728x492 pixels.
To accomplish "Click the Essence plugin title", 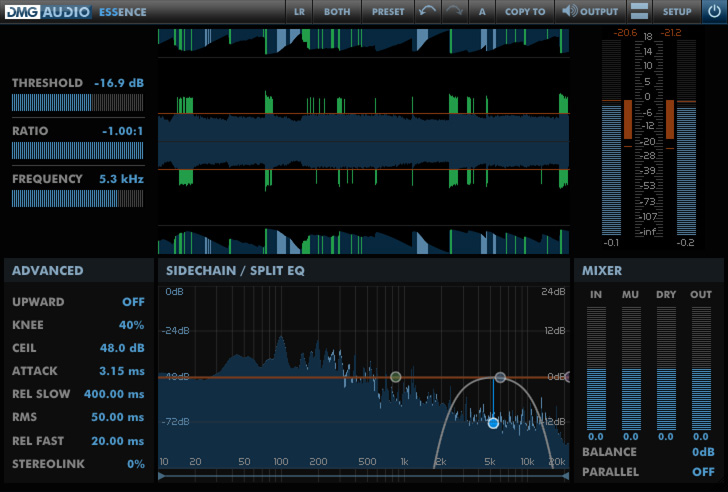I will point(123,12).
